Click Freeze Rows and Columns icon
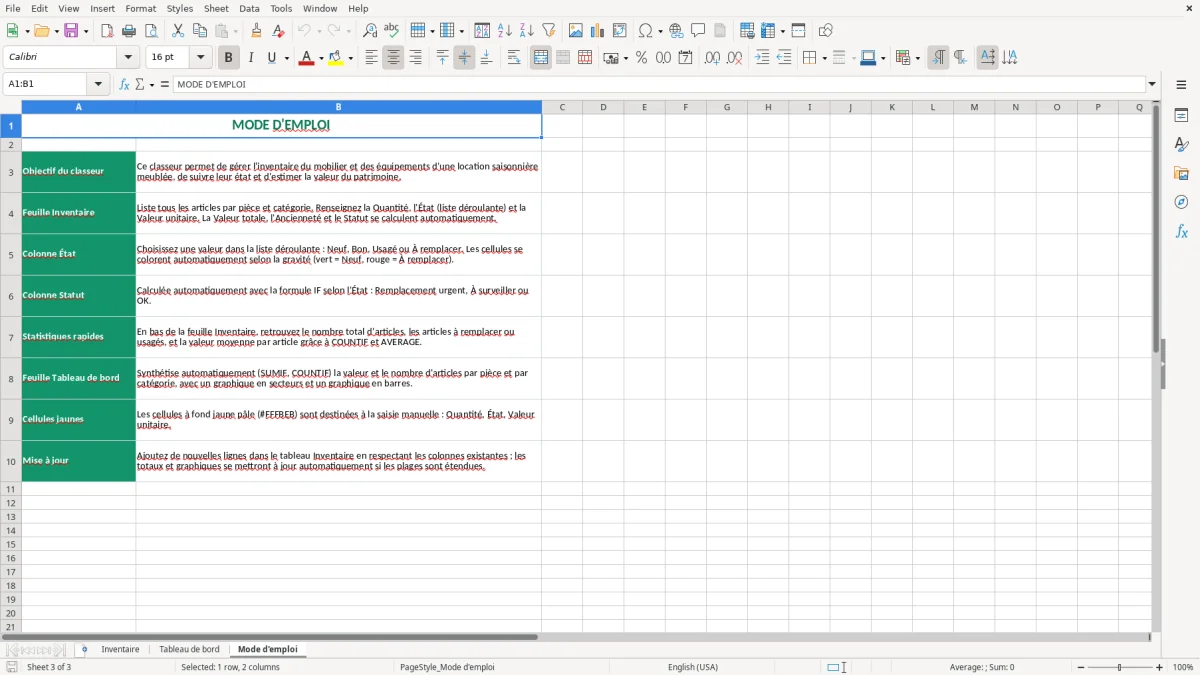This screenshot has height=675, width=1200. tap(768, 31)
